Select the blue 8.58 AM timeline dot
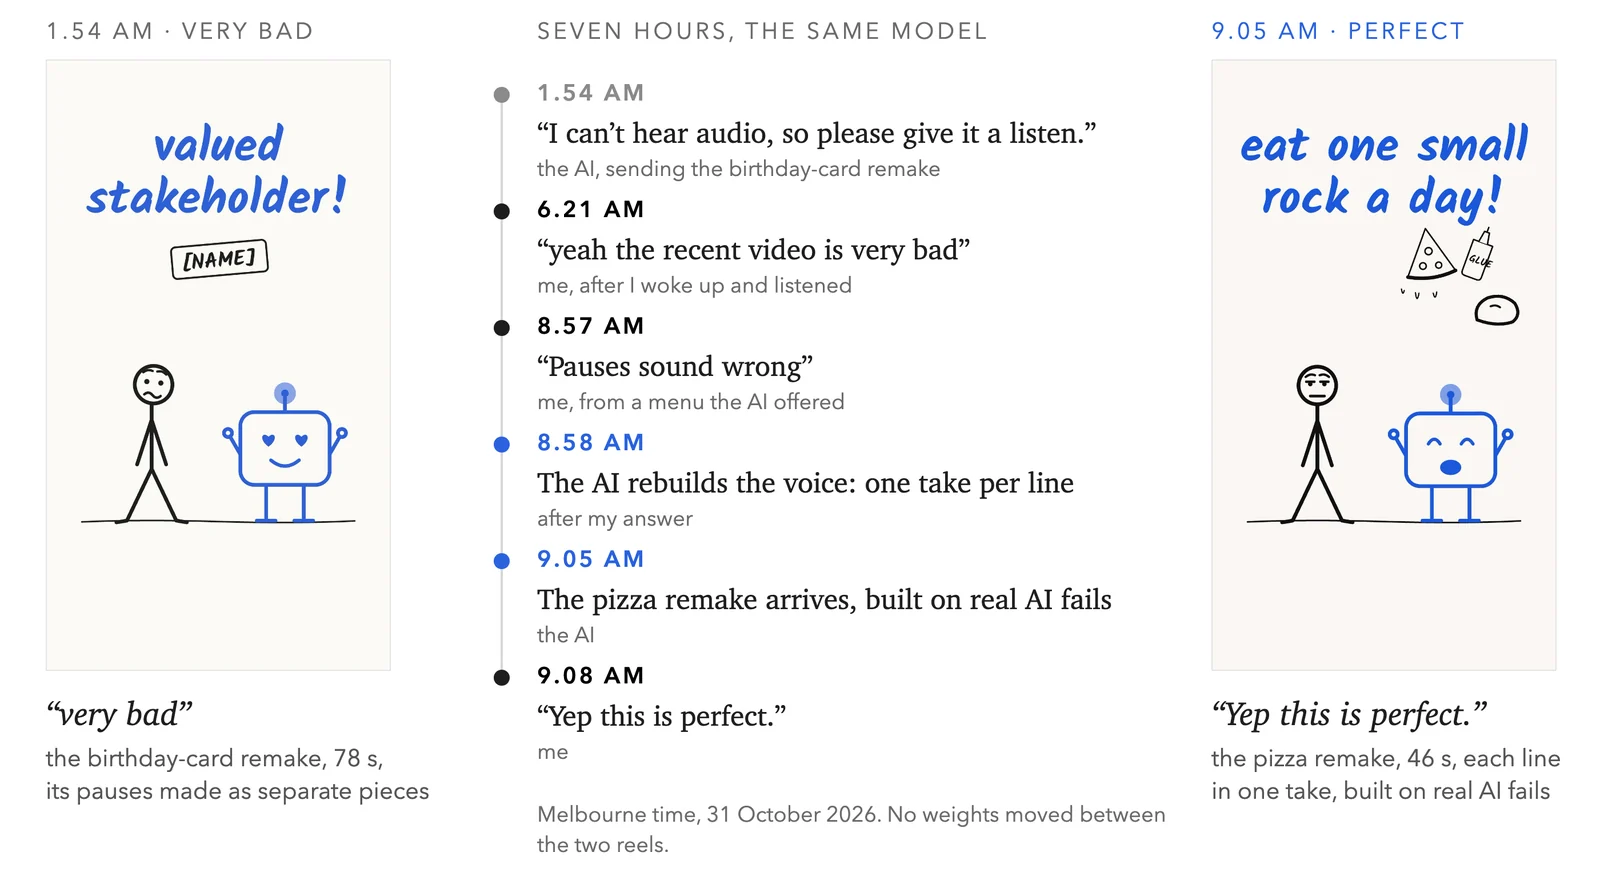Viewport: 1600px width, 880px height. pyautogui.click(x=502, y=445)
